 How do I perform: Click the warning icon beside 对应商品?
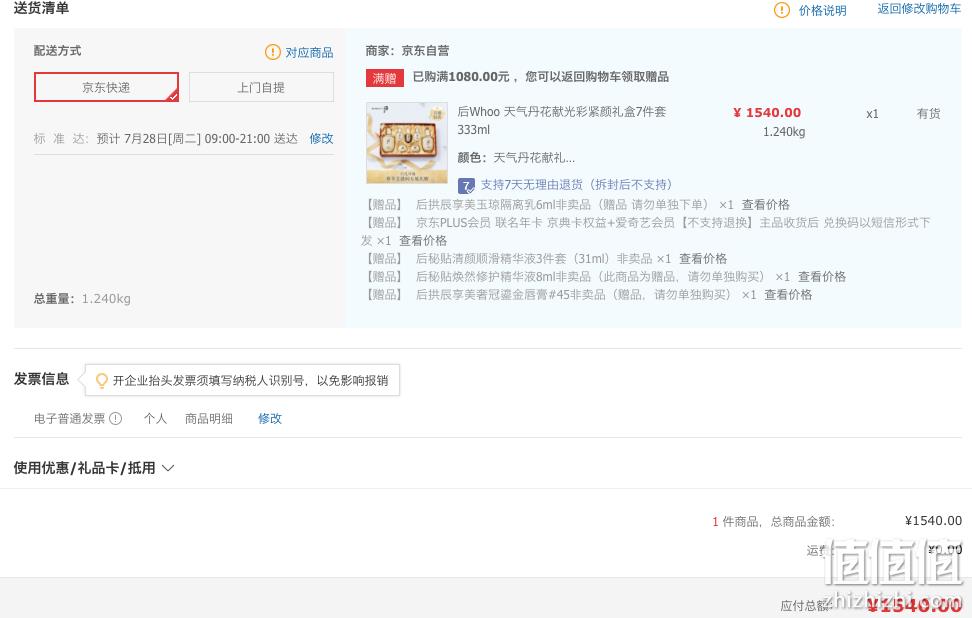tap(272, 52)
